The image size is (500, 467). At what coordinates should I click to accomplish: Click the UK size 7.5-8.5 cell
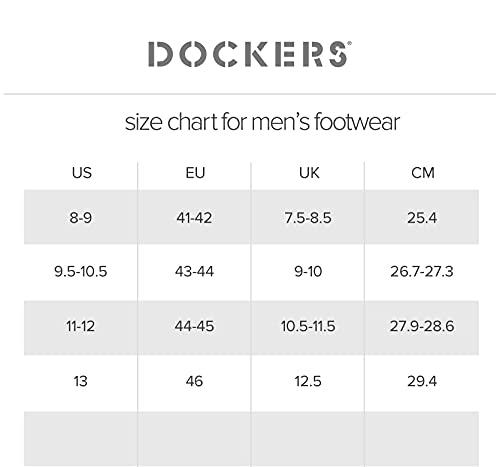[308, 217]
